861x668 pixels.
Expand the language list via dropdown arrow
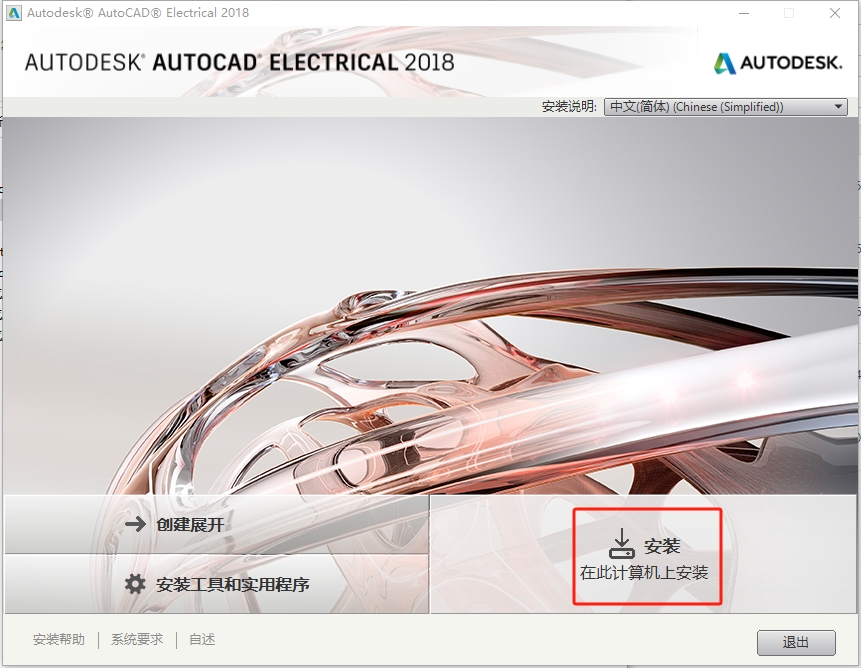[x=838, y=107]
